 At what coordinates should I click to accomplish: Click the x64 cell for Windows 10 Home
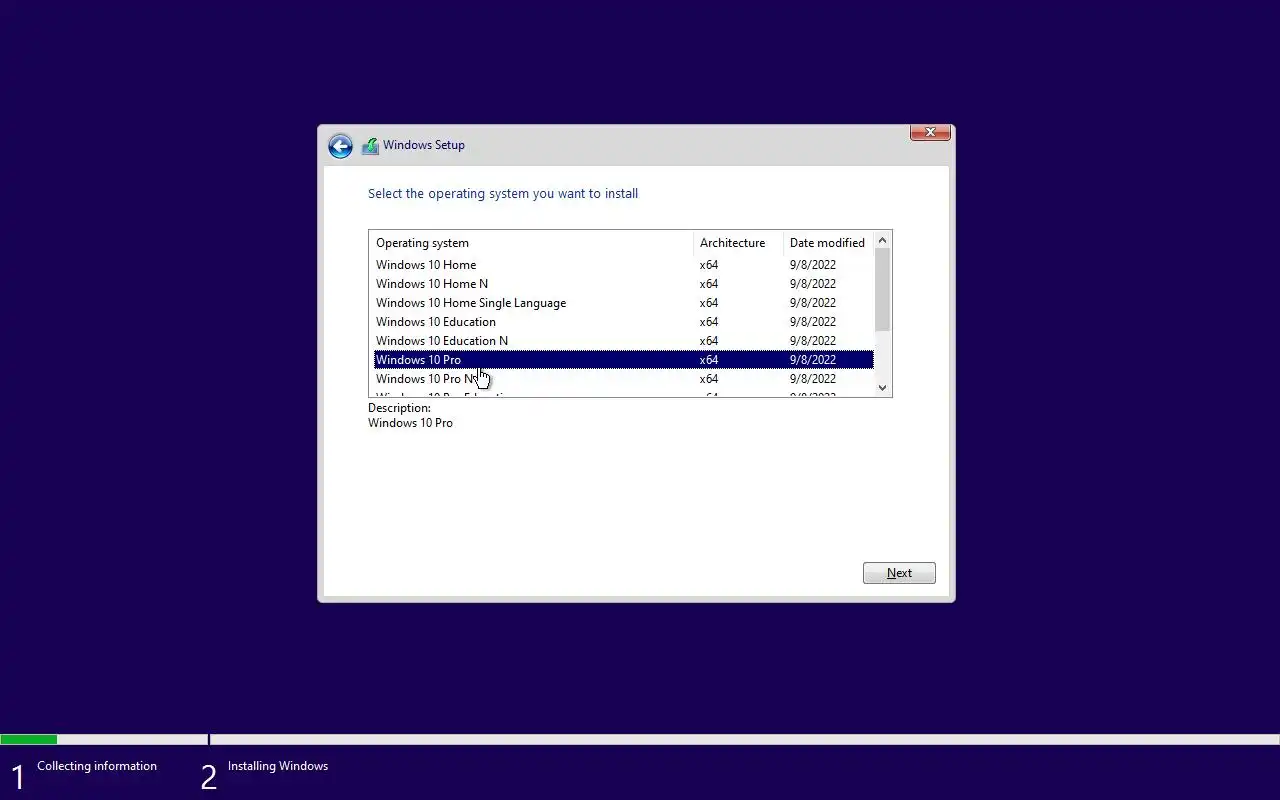pyautogui.click(x=709, y=265)
